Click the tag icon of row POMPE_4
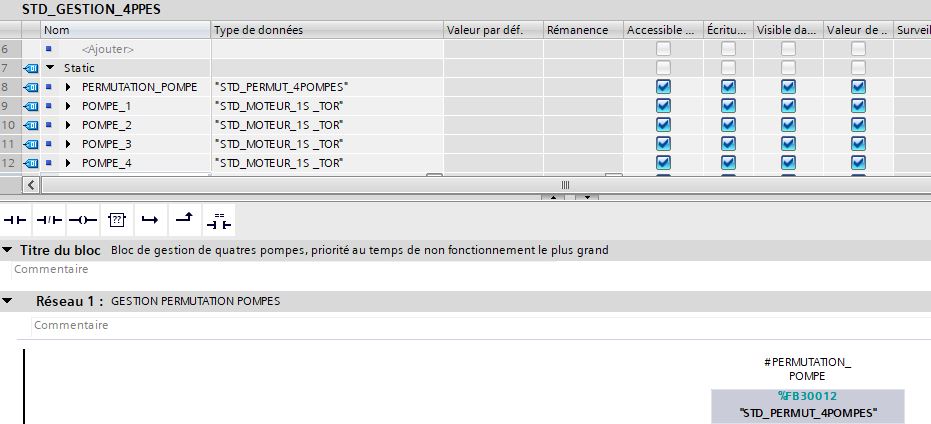The width and height of the screenshot is (931, 424). tap(30, 163)
